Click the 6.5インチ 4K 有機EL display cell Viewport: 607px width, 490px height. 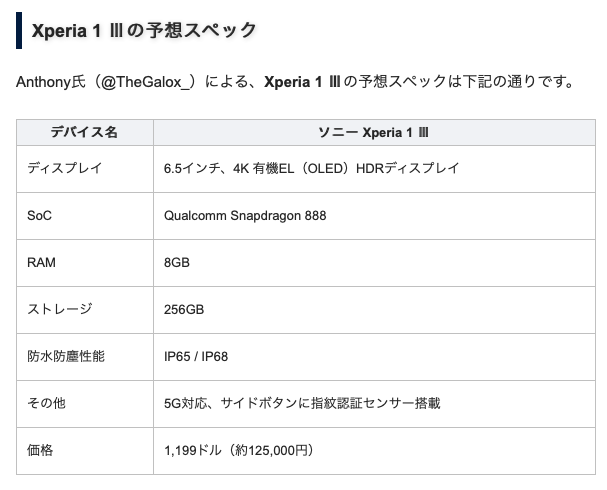pyautogui.click(x=311, y=168)
